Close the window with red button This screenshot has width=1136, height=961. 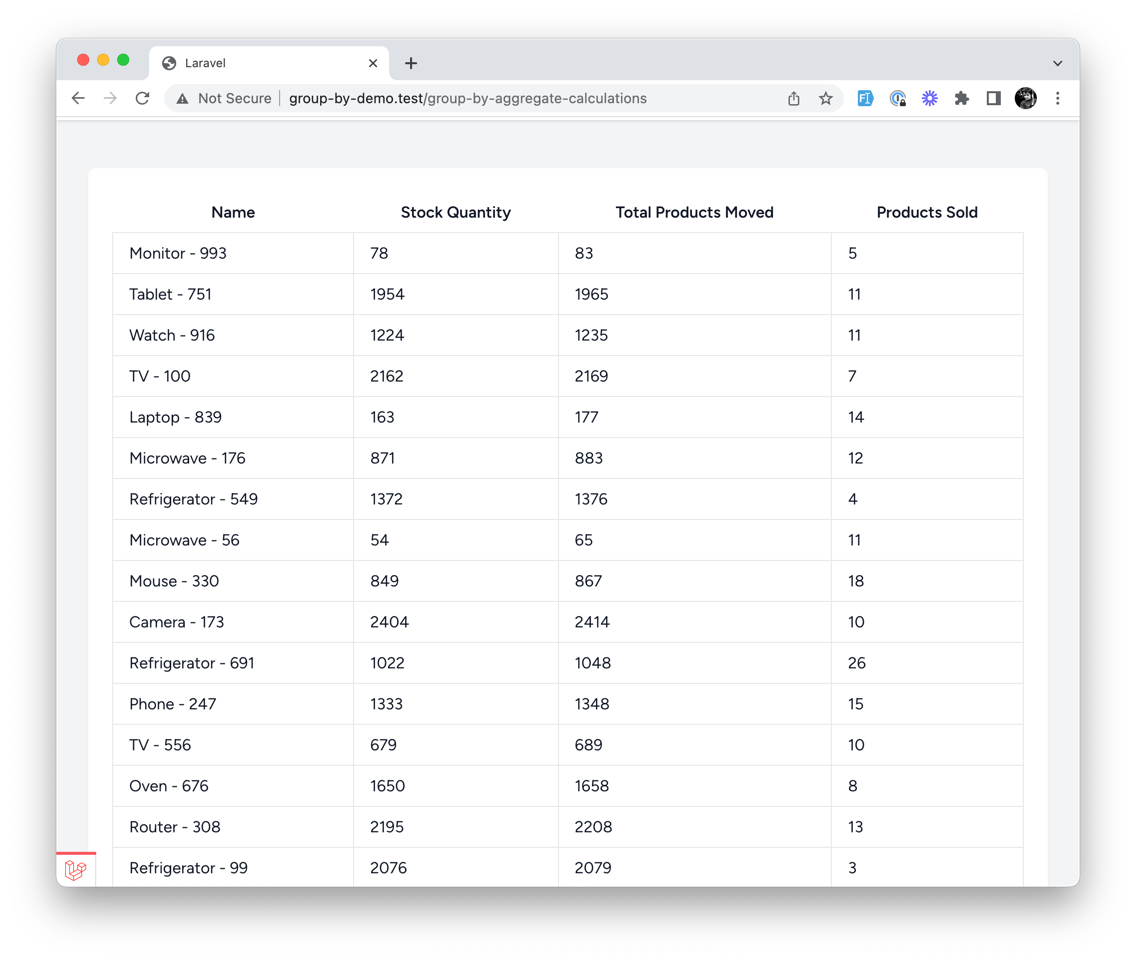click(83, 60)
